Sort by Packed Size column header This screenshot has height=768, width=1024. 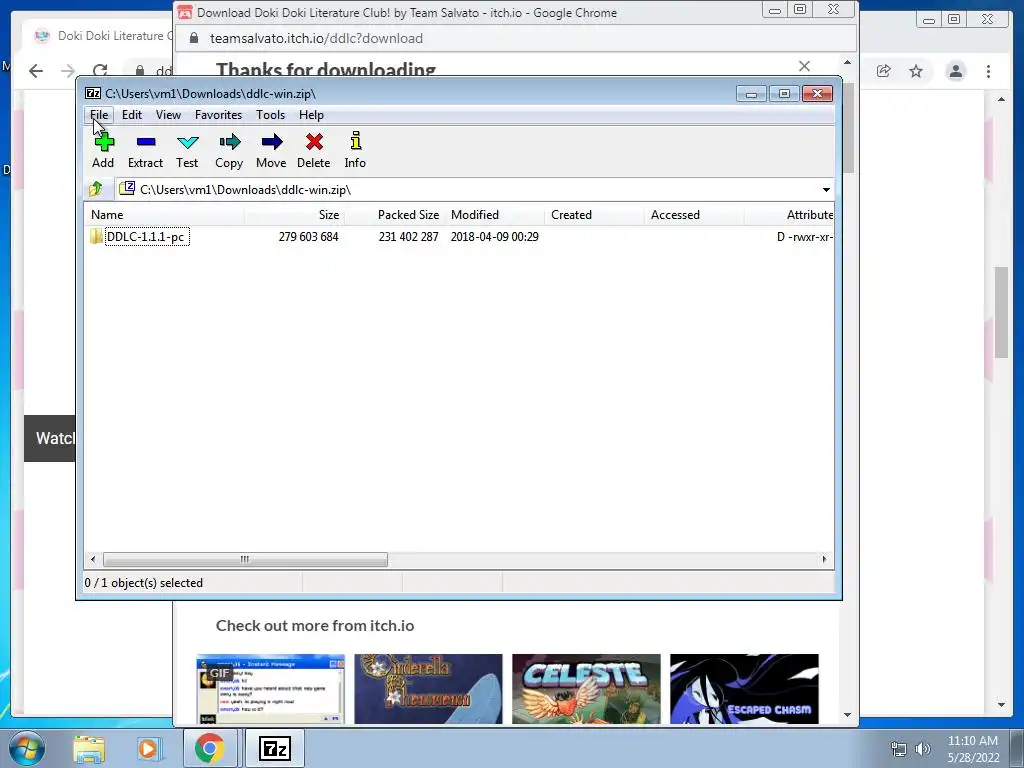coord(394,215)
